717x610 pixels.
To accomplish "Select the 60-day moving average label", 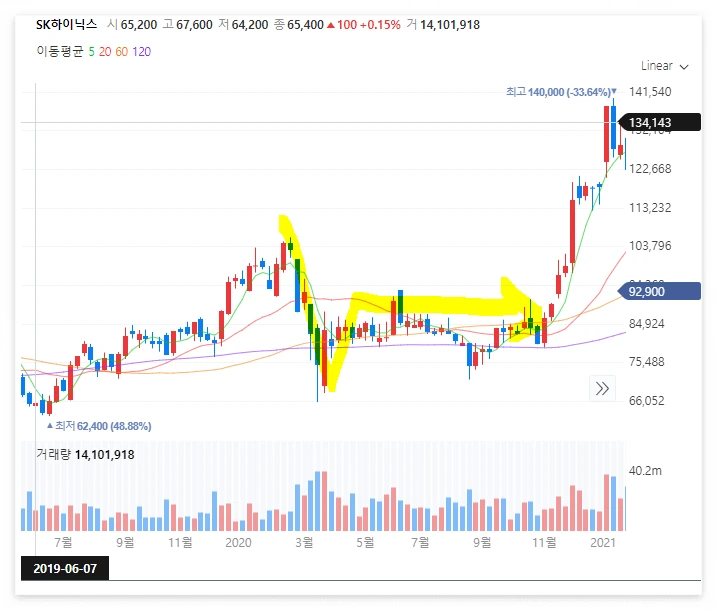I will click(122, 52).
